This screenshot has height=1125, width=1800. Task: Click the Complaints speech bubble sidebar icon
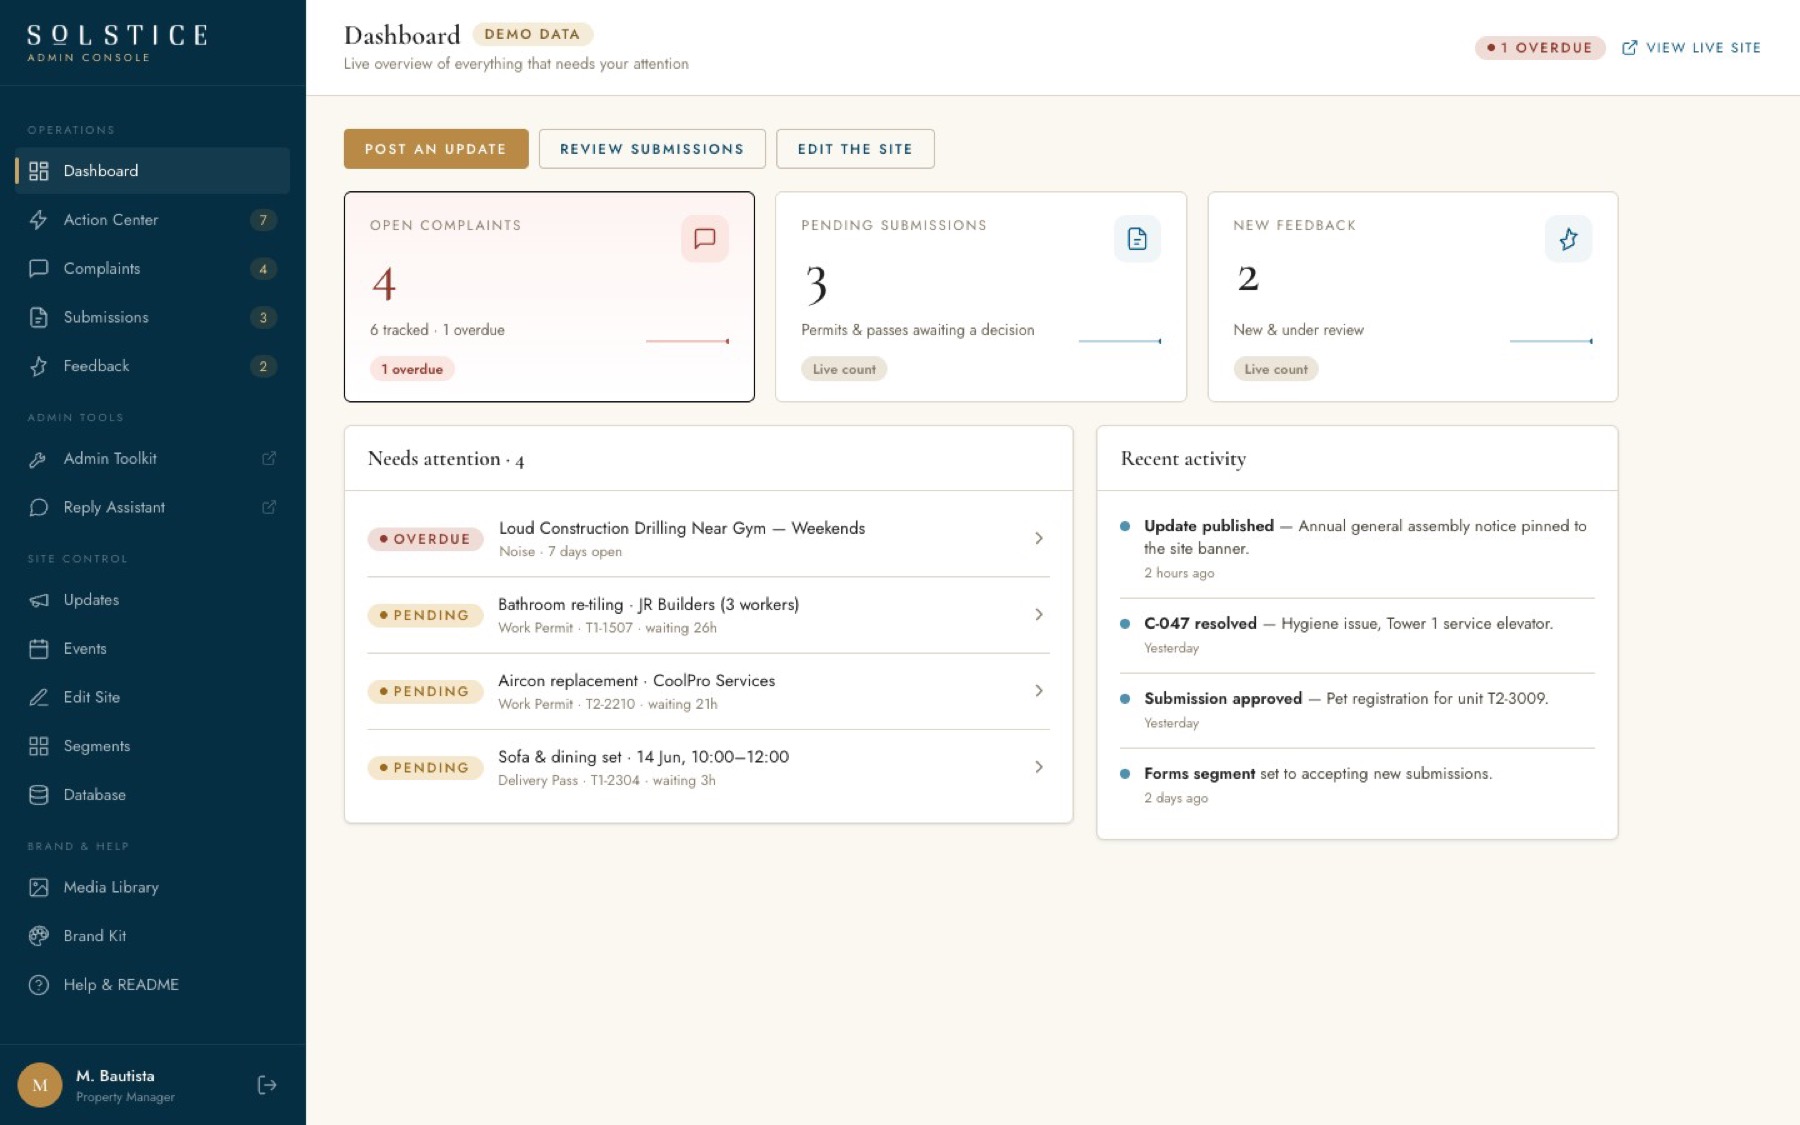pos(39,268)
